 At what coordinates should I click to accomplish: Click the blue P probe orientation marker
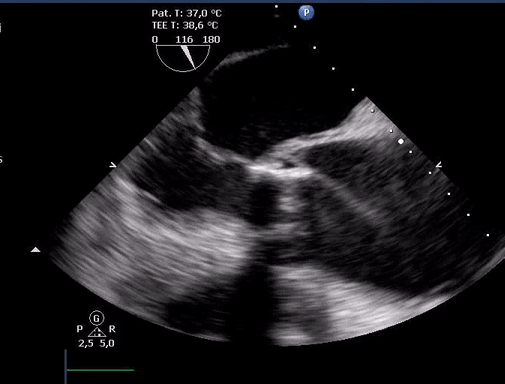(x=306, y=13)
